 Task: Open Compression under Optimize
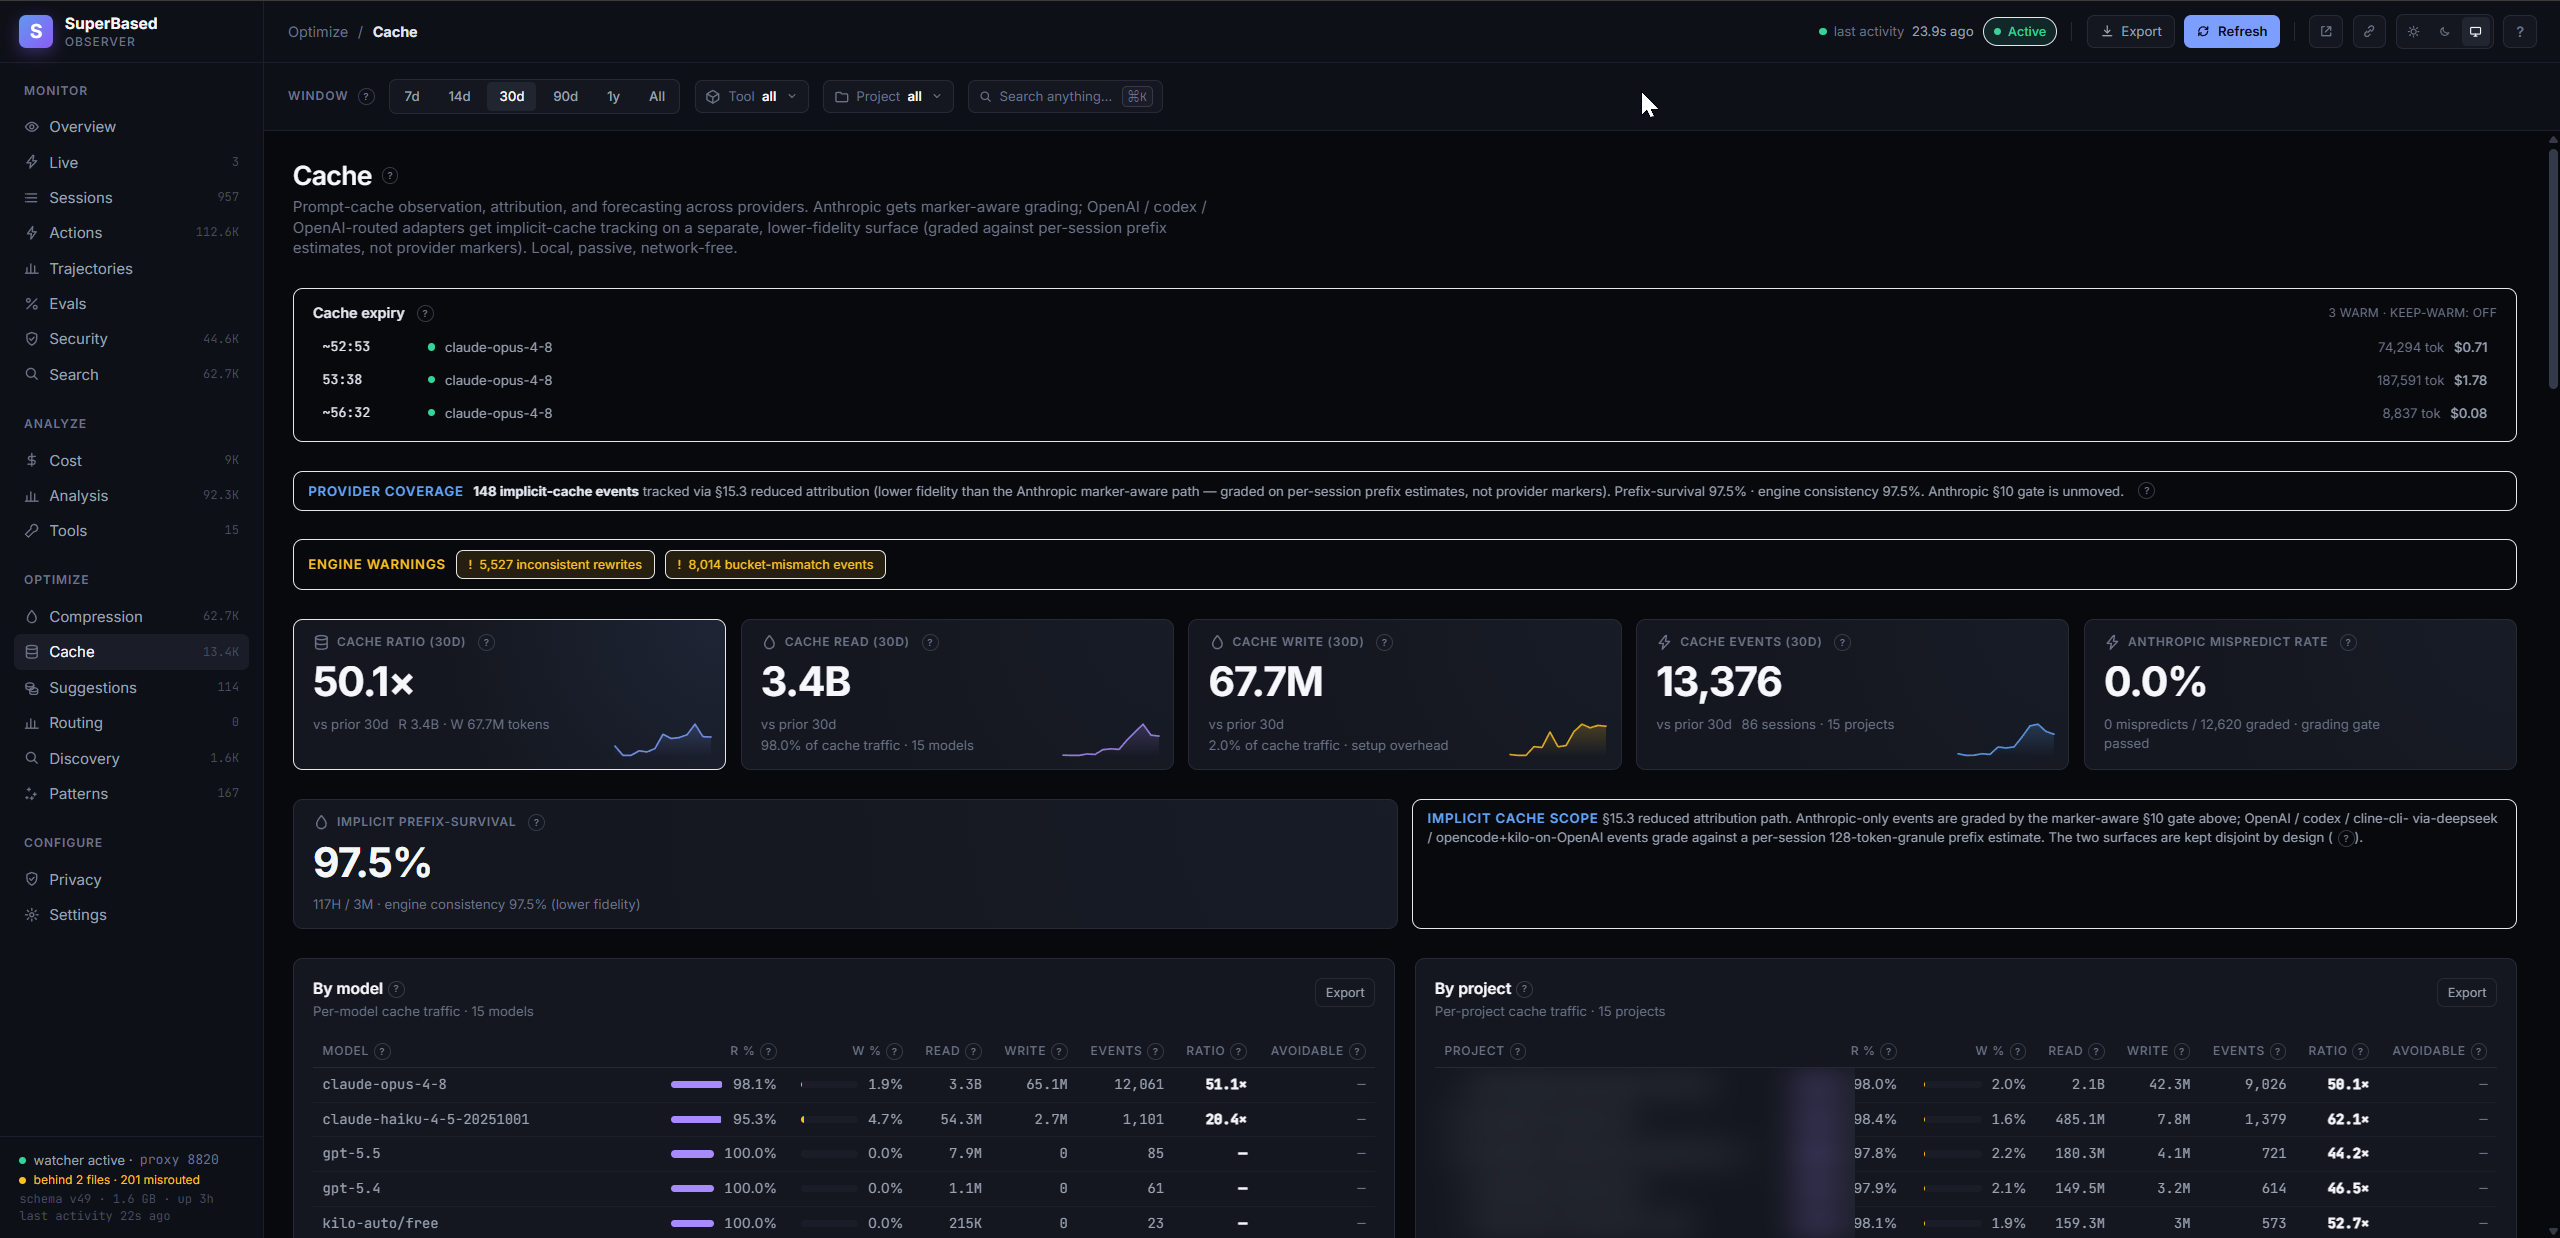tap(131, 617)
